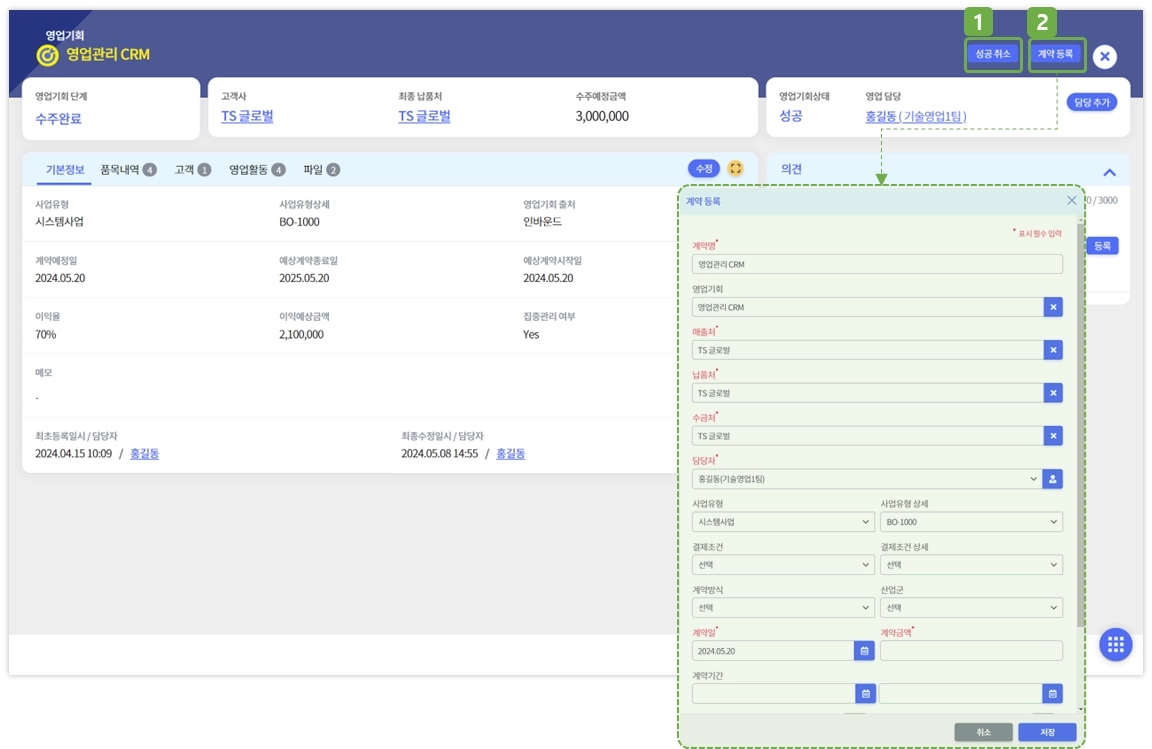The height and width of the screenshot is (749, 1152).
Task: Click the 집중관리 여부 value Yes
Action: pos(531,334)
